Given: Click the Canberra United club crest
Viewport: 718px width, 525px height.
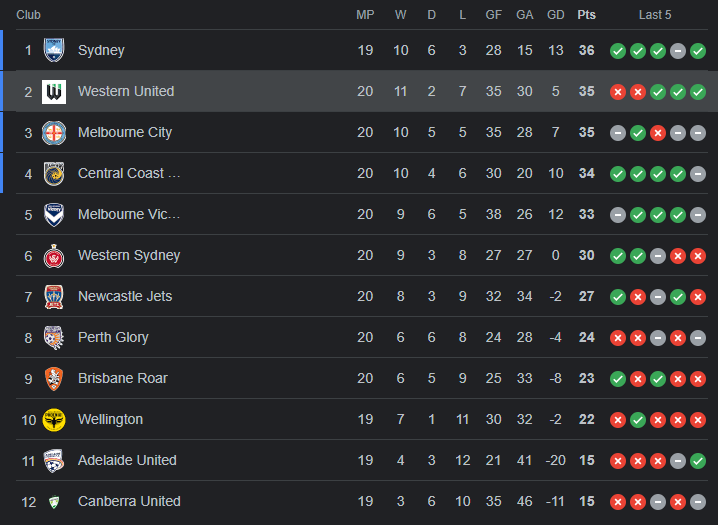Looking at the screenshot, I should pos(54,501).
